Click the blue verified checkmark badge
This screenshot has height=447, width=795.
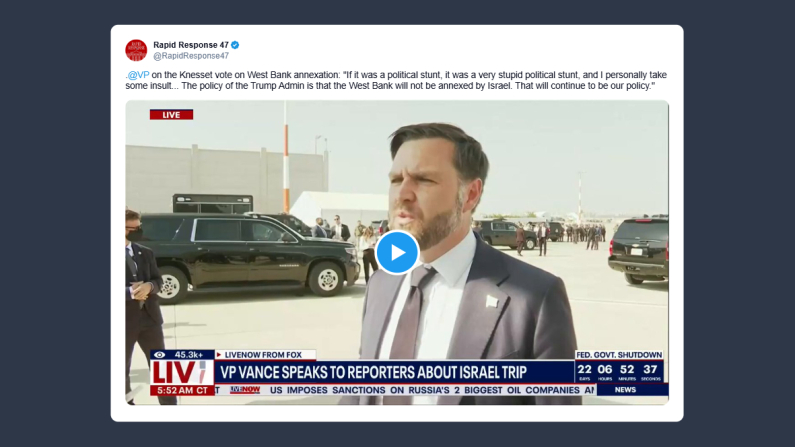[235, 45]
